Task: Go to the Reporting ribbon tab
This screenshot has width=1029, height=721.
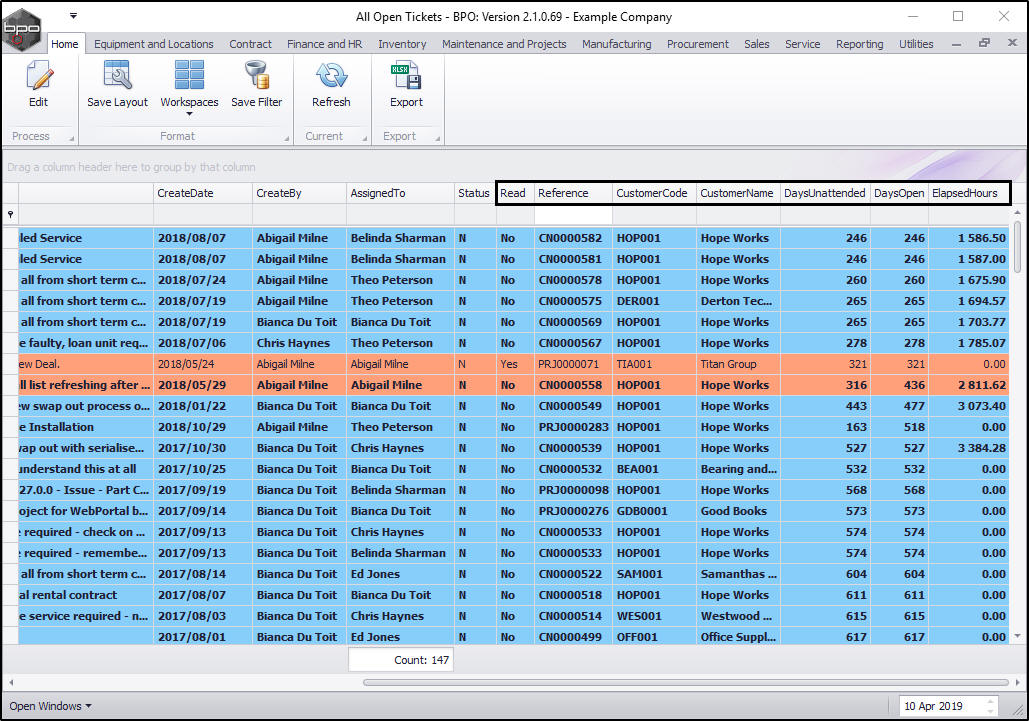Action: [859, 44]
